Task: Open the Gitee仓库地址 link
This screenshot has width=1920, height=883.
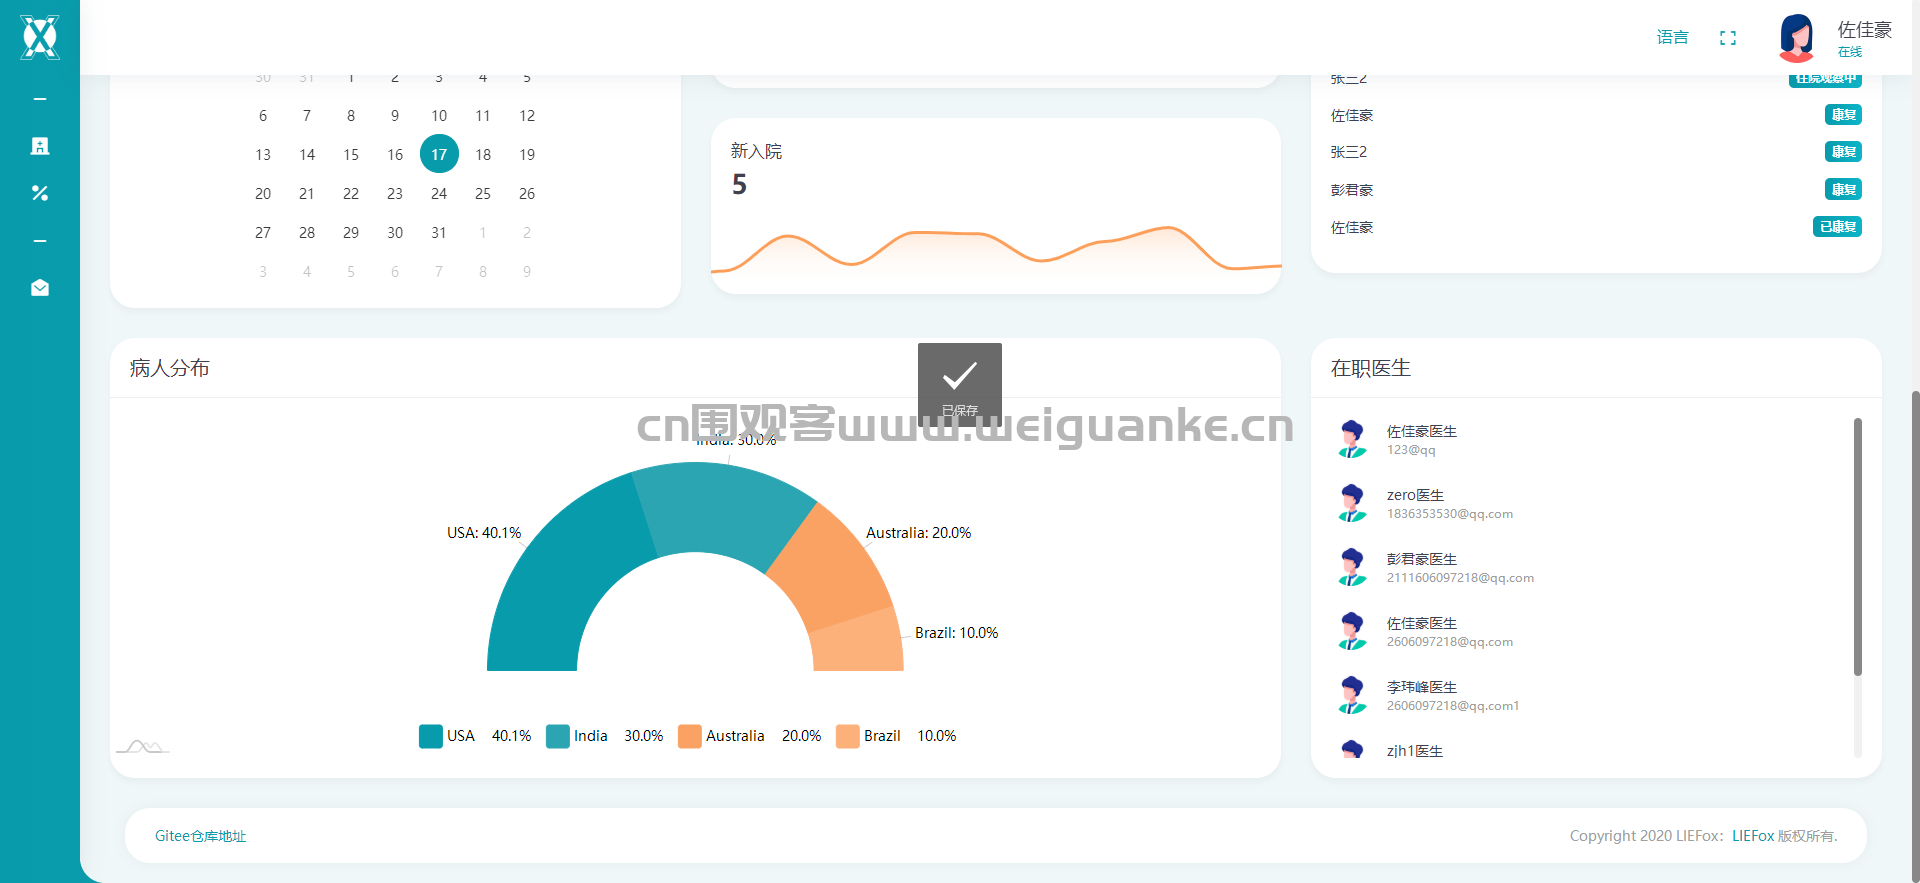Action: pyautogui.click(x=200, y=836)
